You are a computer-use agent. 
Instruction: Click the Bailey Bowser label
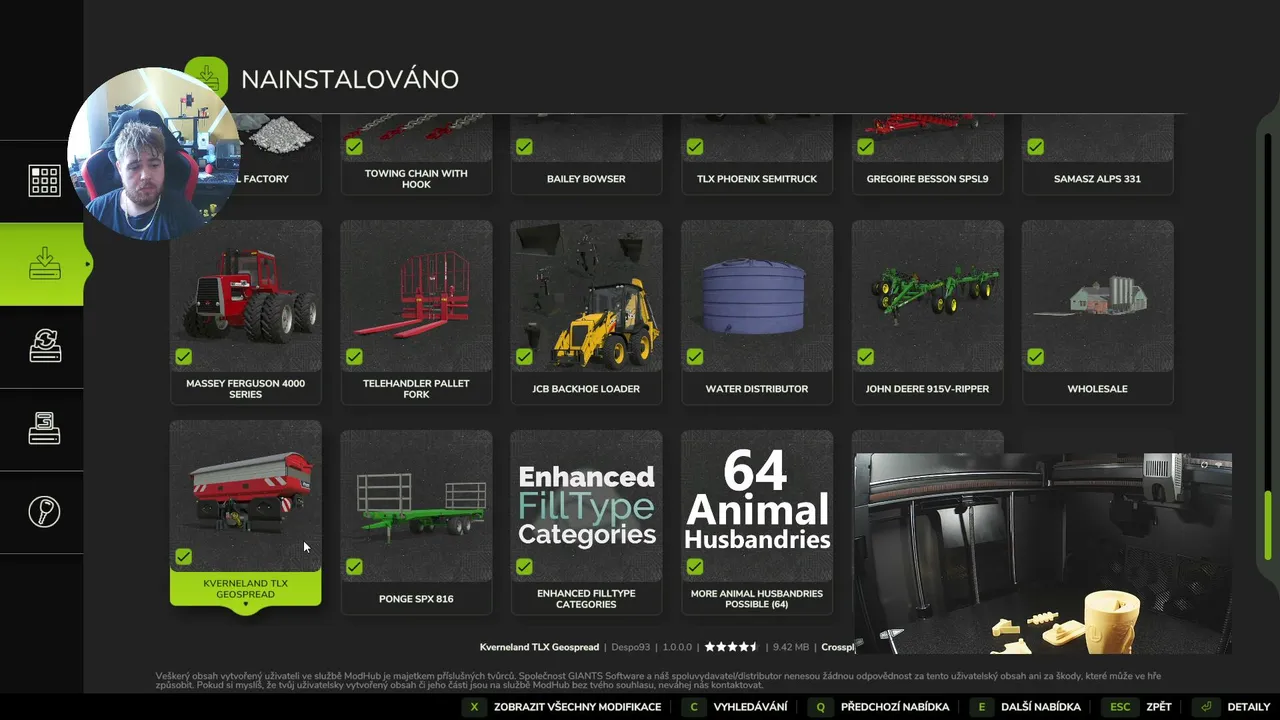pos(586,179)
